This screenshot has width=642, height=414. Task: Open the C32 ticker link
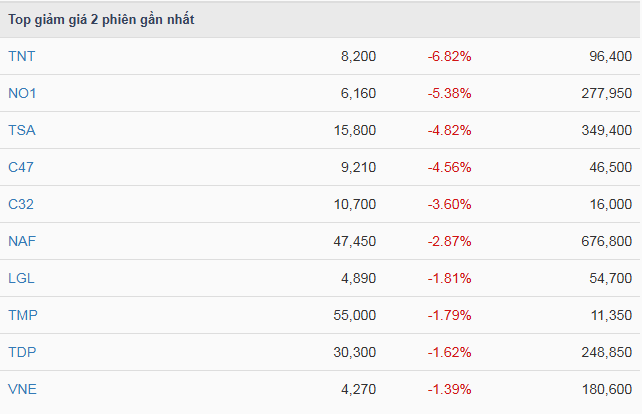click(x=21, y=205)
